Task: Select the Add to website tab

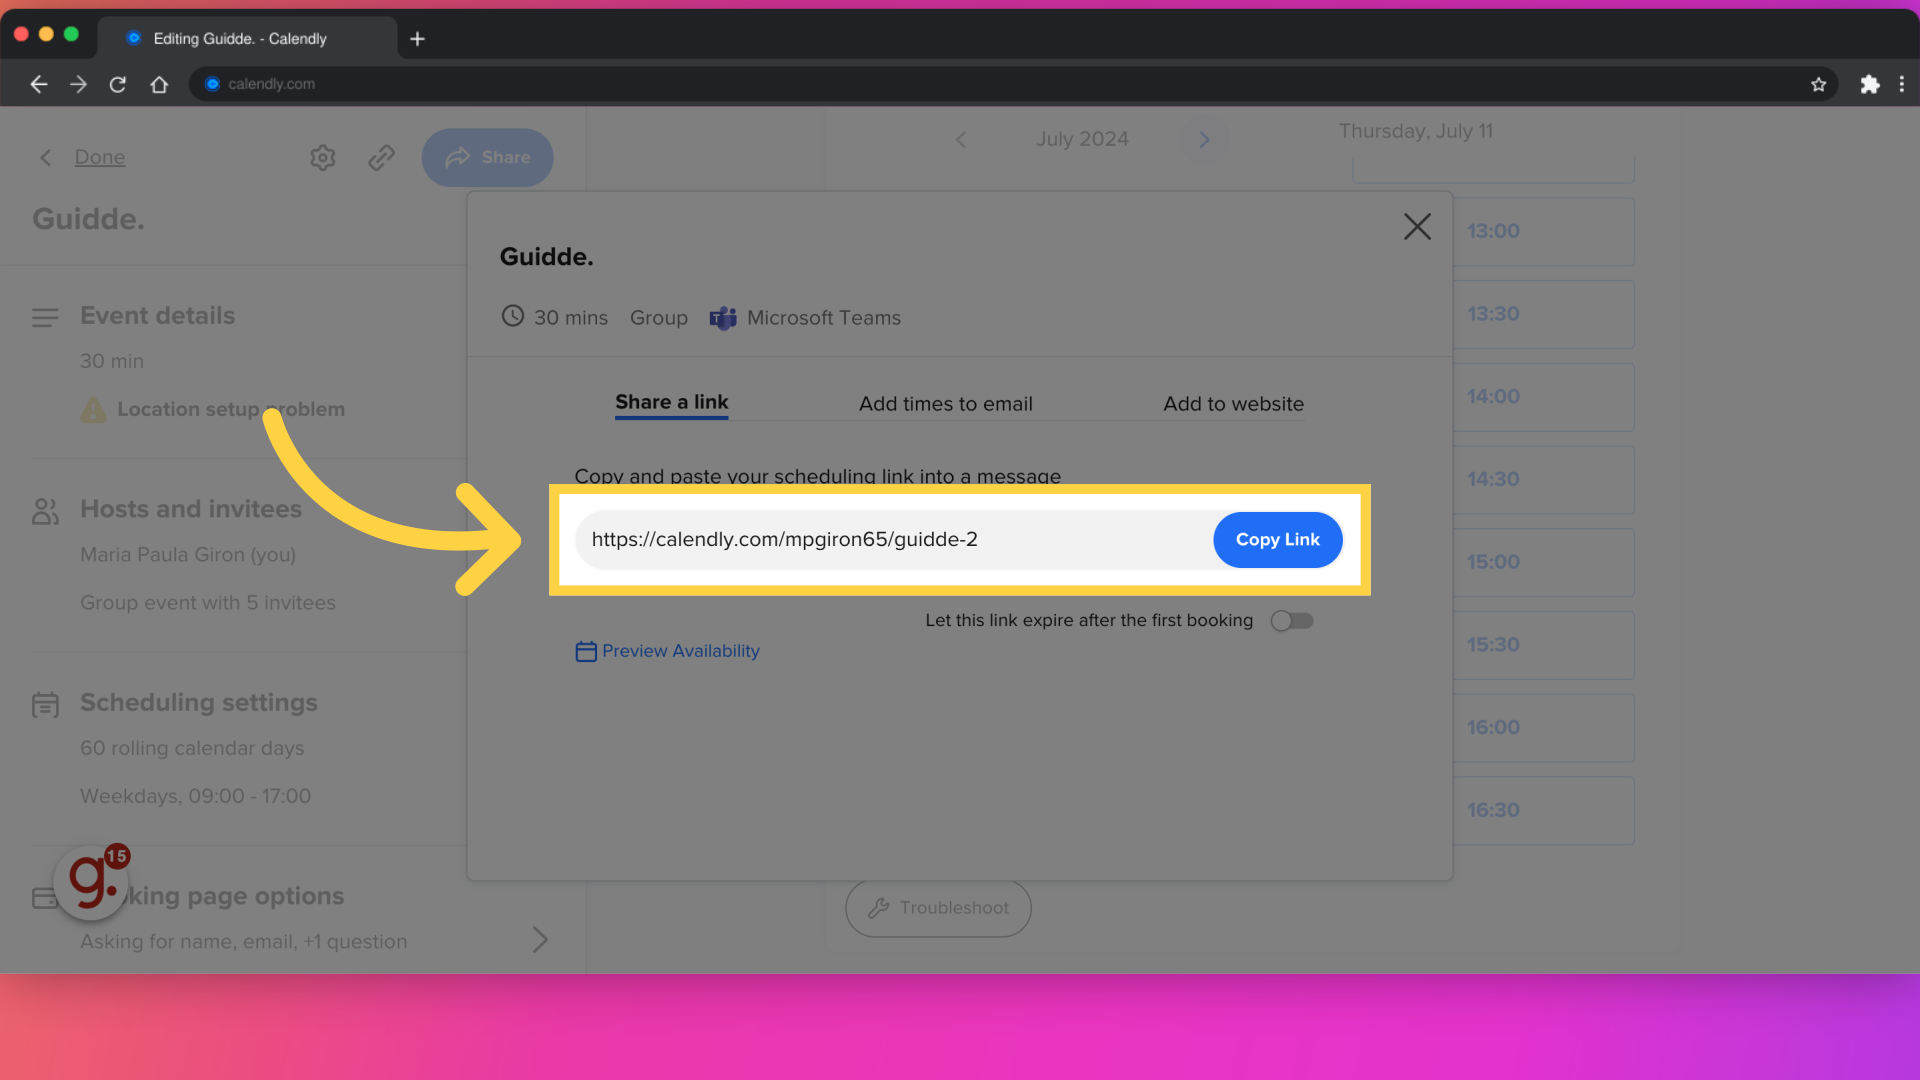Action: (1233, 404)
